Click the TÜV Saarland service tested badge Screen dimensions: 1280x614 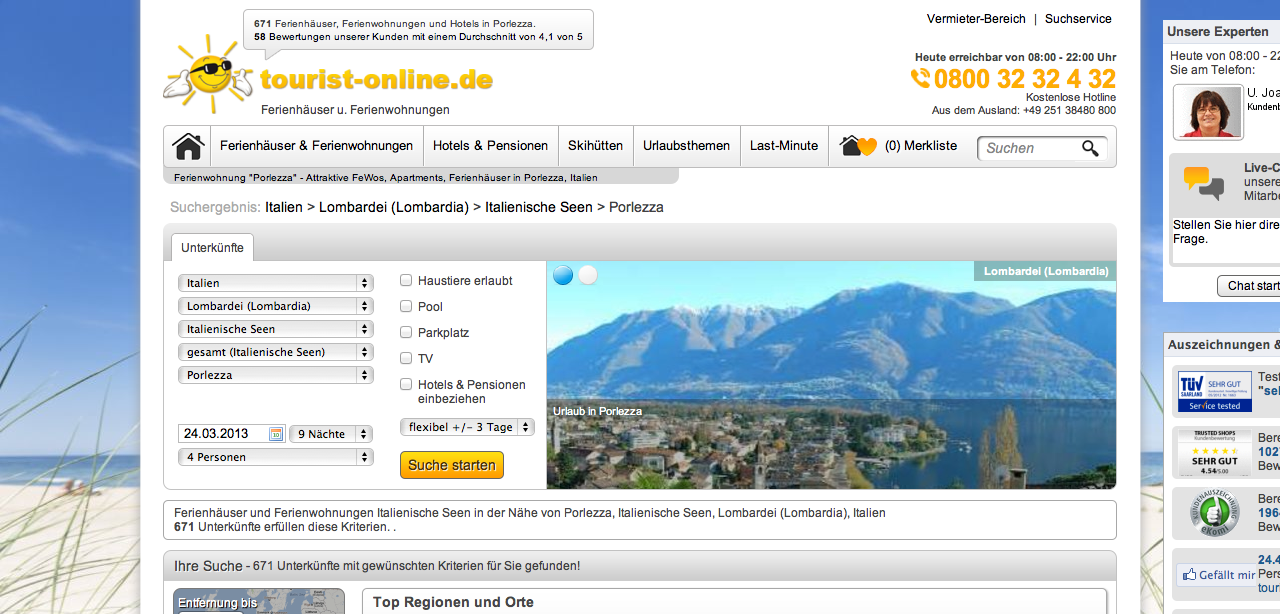tap(1214, 391)
